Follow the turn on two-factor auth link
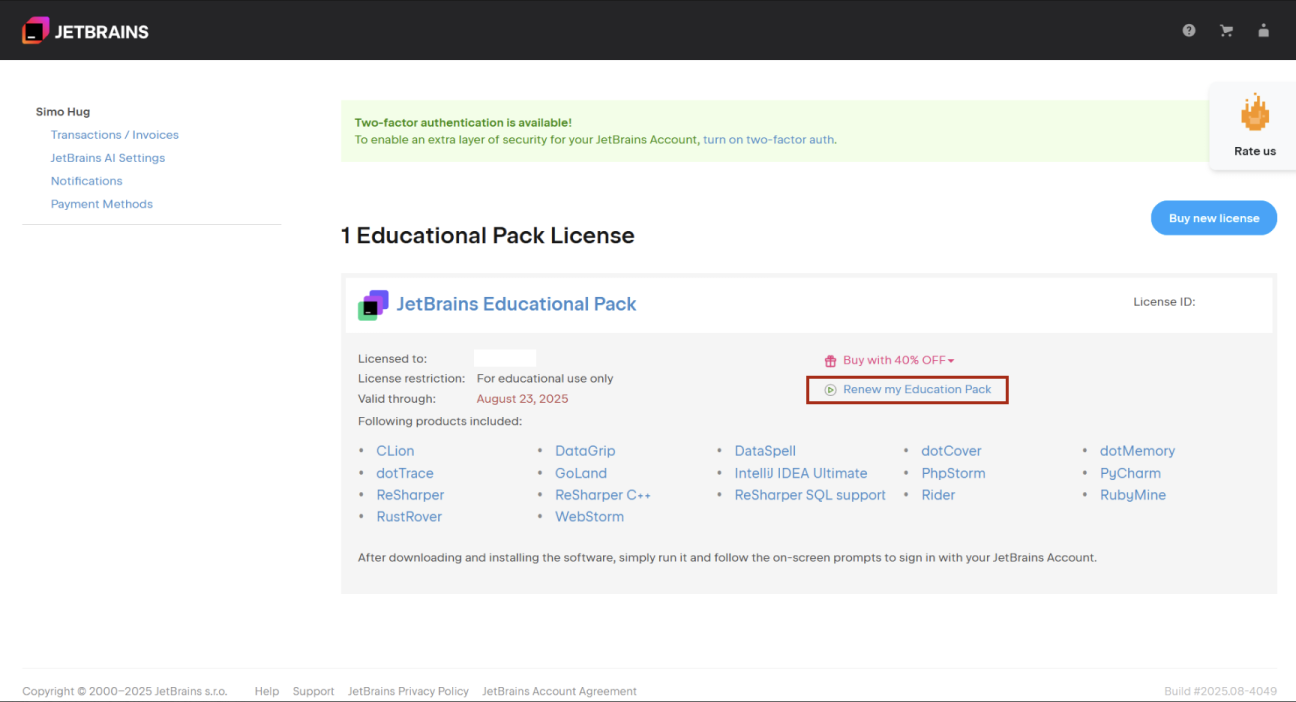The image size is (1296, 702). 768,140
